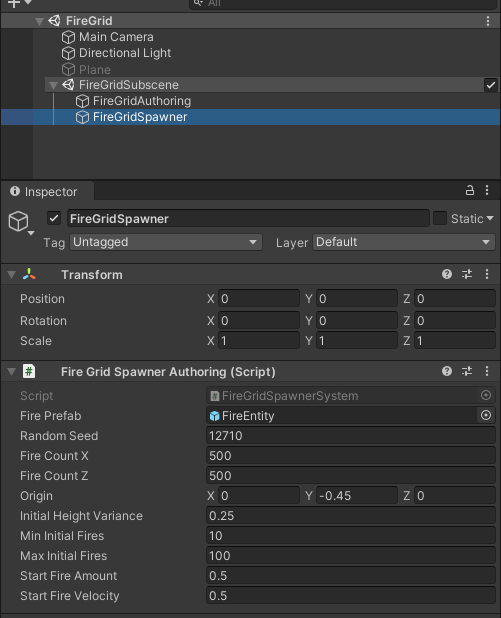
Task: Click the FireGridSpawner cube icon in hierarchy
Action: (x=82, y=117)
